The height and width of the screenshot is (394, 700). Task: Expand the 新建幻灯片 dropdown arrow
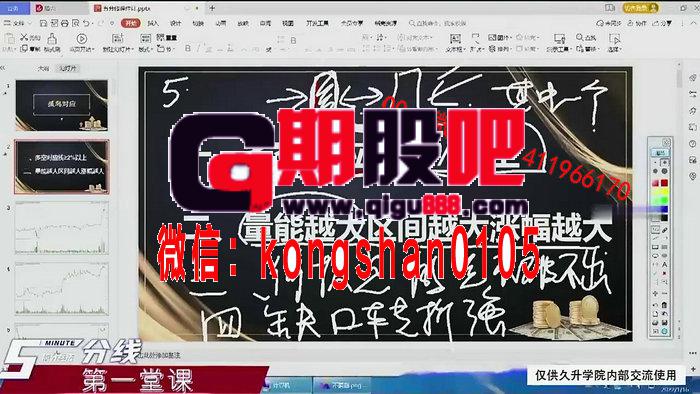point(132,49)
